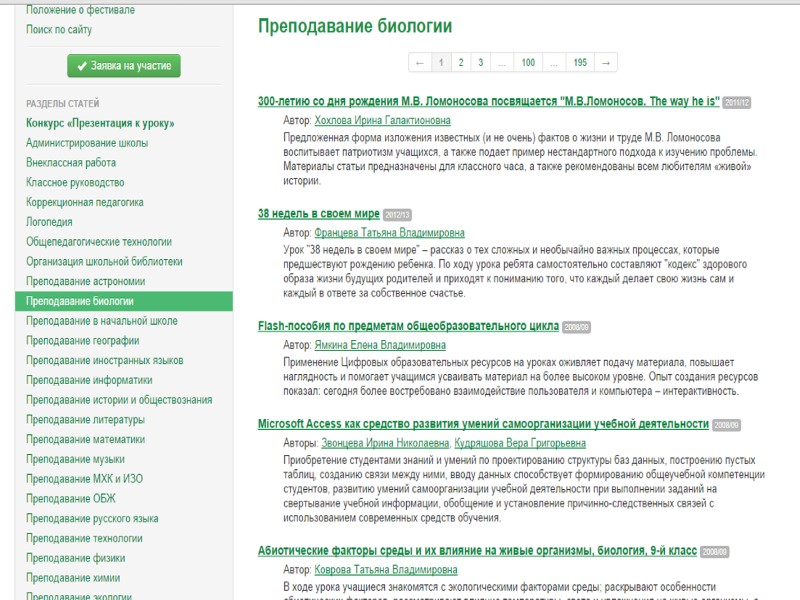The width and height of the screenshot is (800, 600).
Task: Open 'Преподавание литературы' section
Action: pyautogui.click(x=85, y=420)
